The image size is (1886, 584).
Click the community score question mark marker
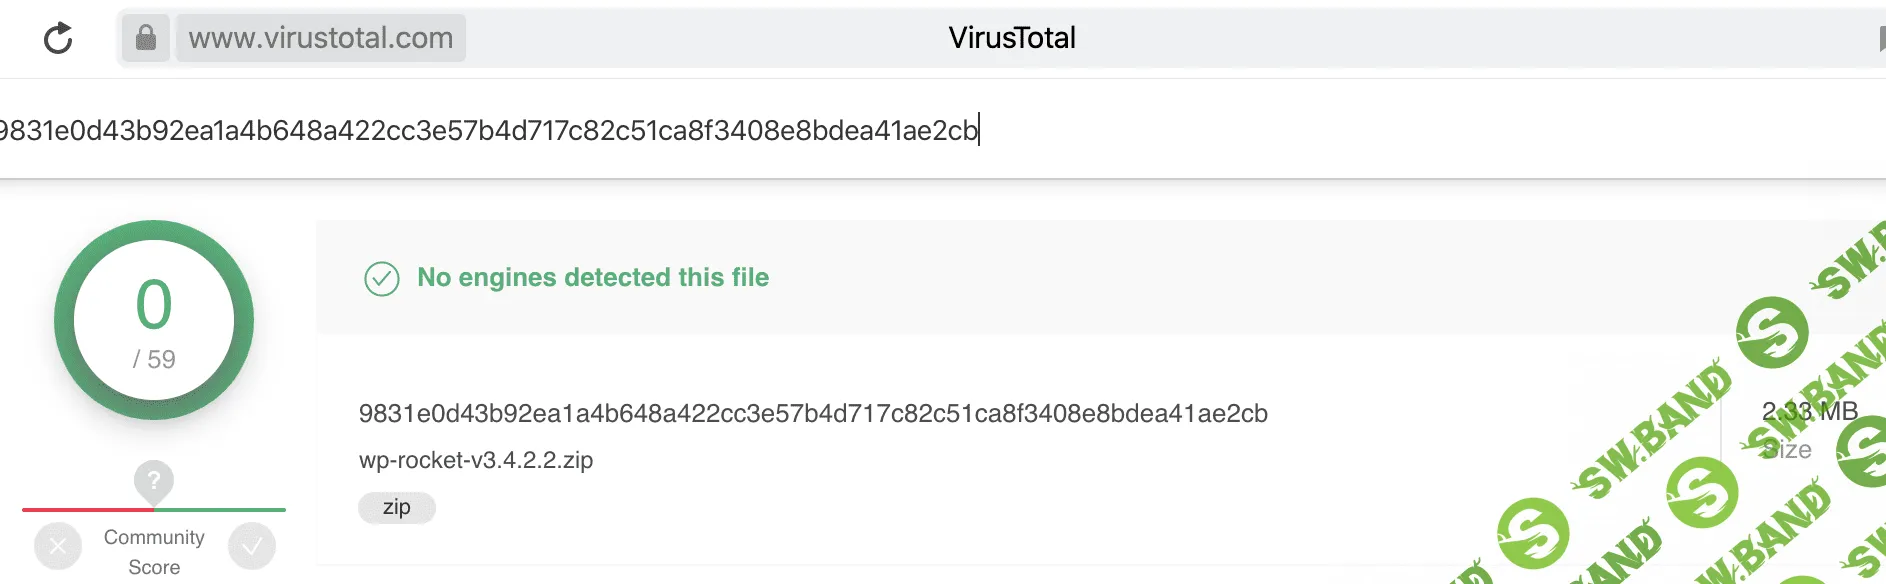point(154,481)
